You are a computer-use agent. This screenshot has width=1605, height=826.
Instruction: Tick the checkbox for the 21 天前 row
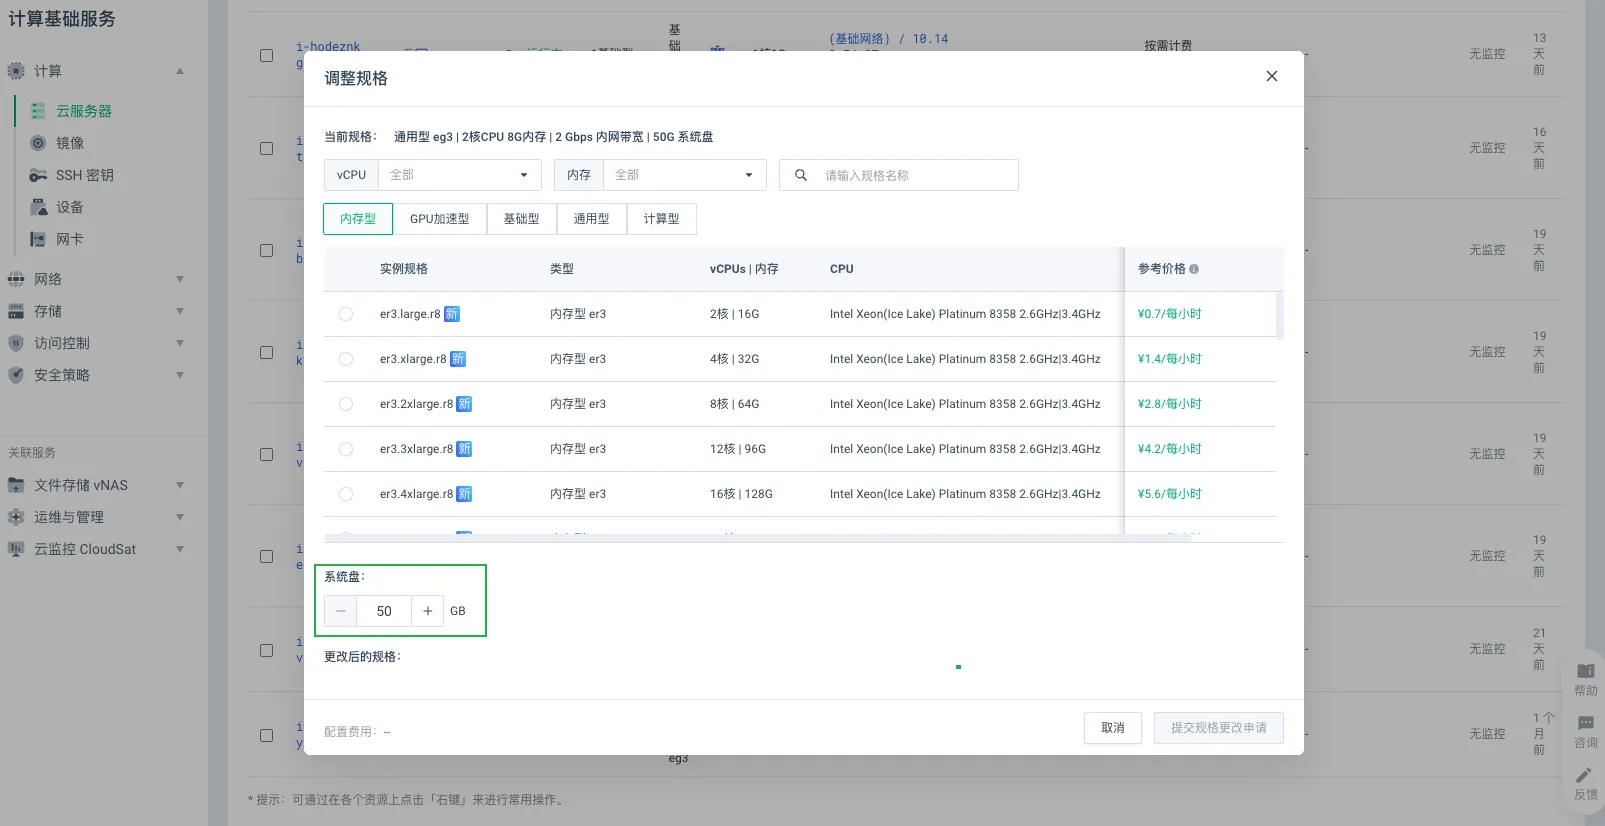[x=267, y=650]
